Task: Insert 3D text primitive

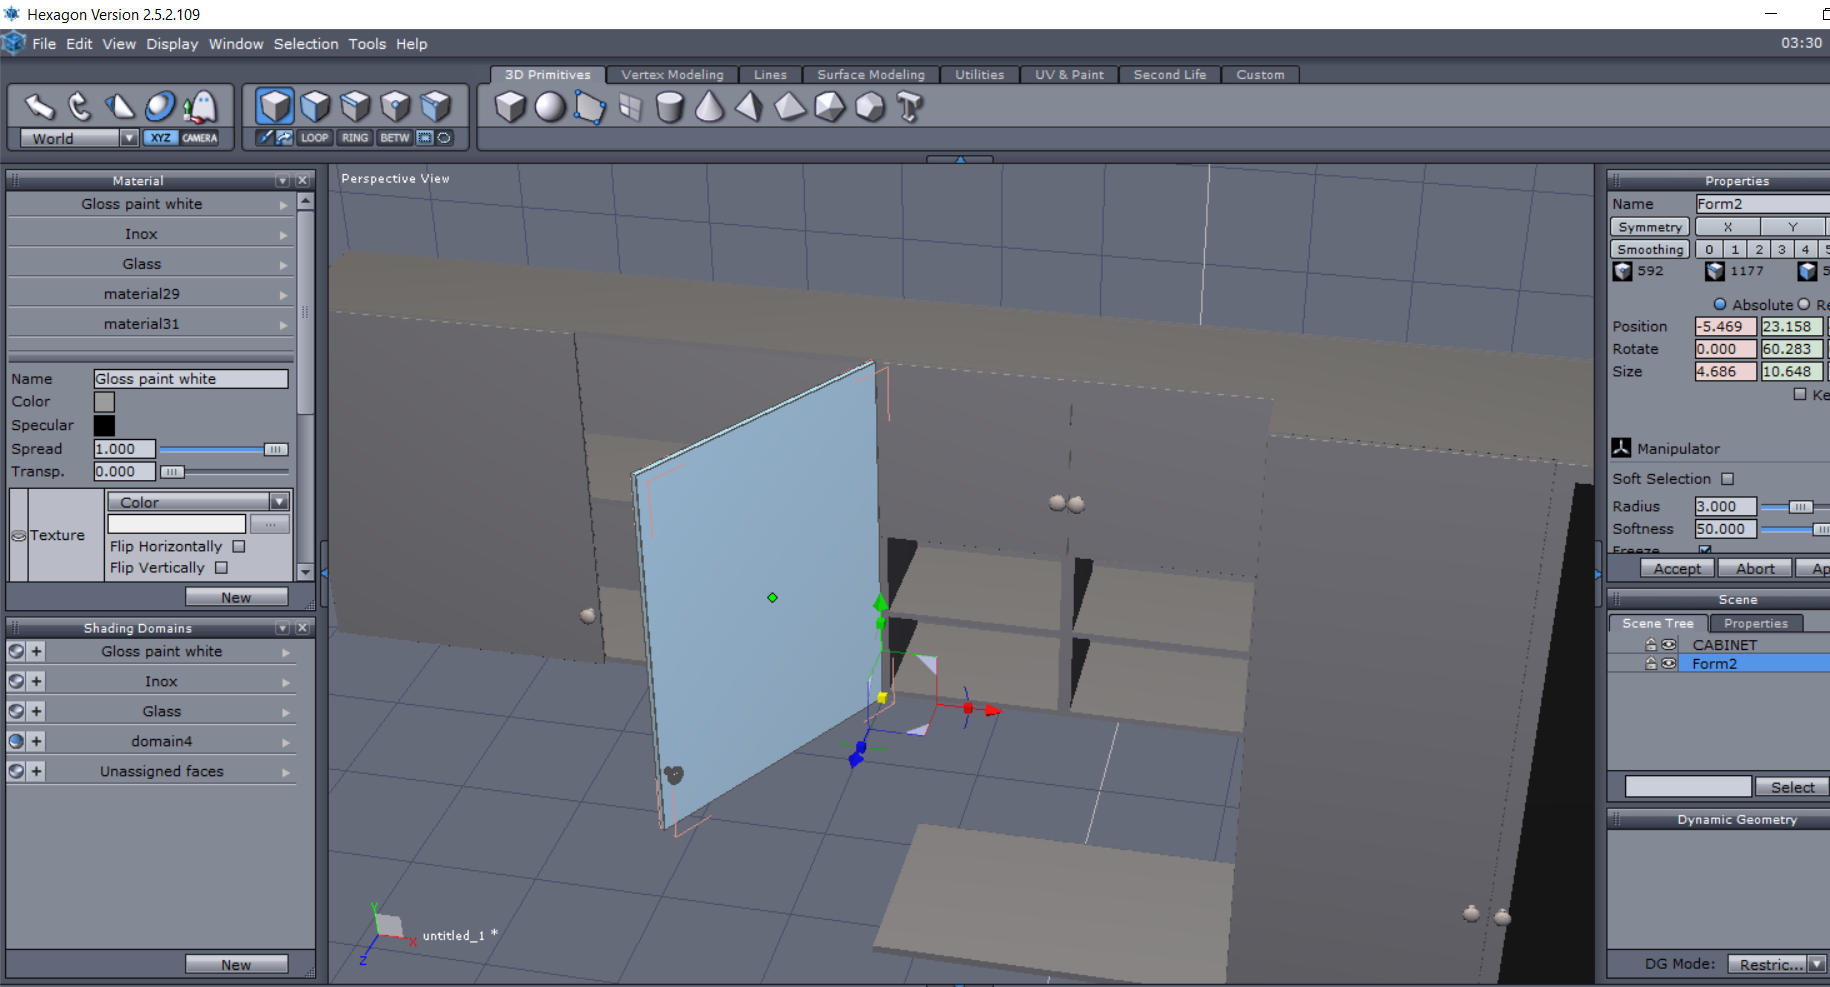Action: [x=910, y=107]
